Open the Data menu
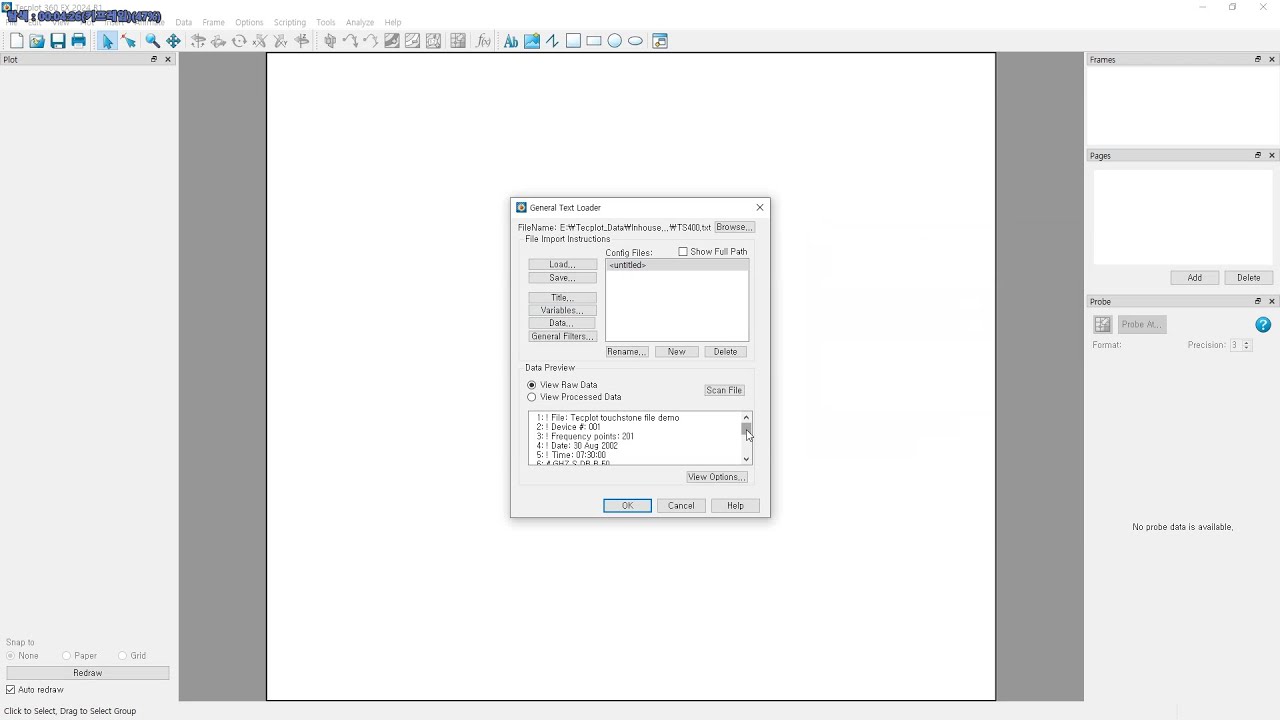This screenshot has height=720, width=1280. (184, 22)
